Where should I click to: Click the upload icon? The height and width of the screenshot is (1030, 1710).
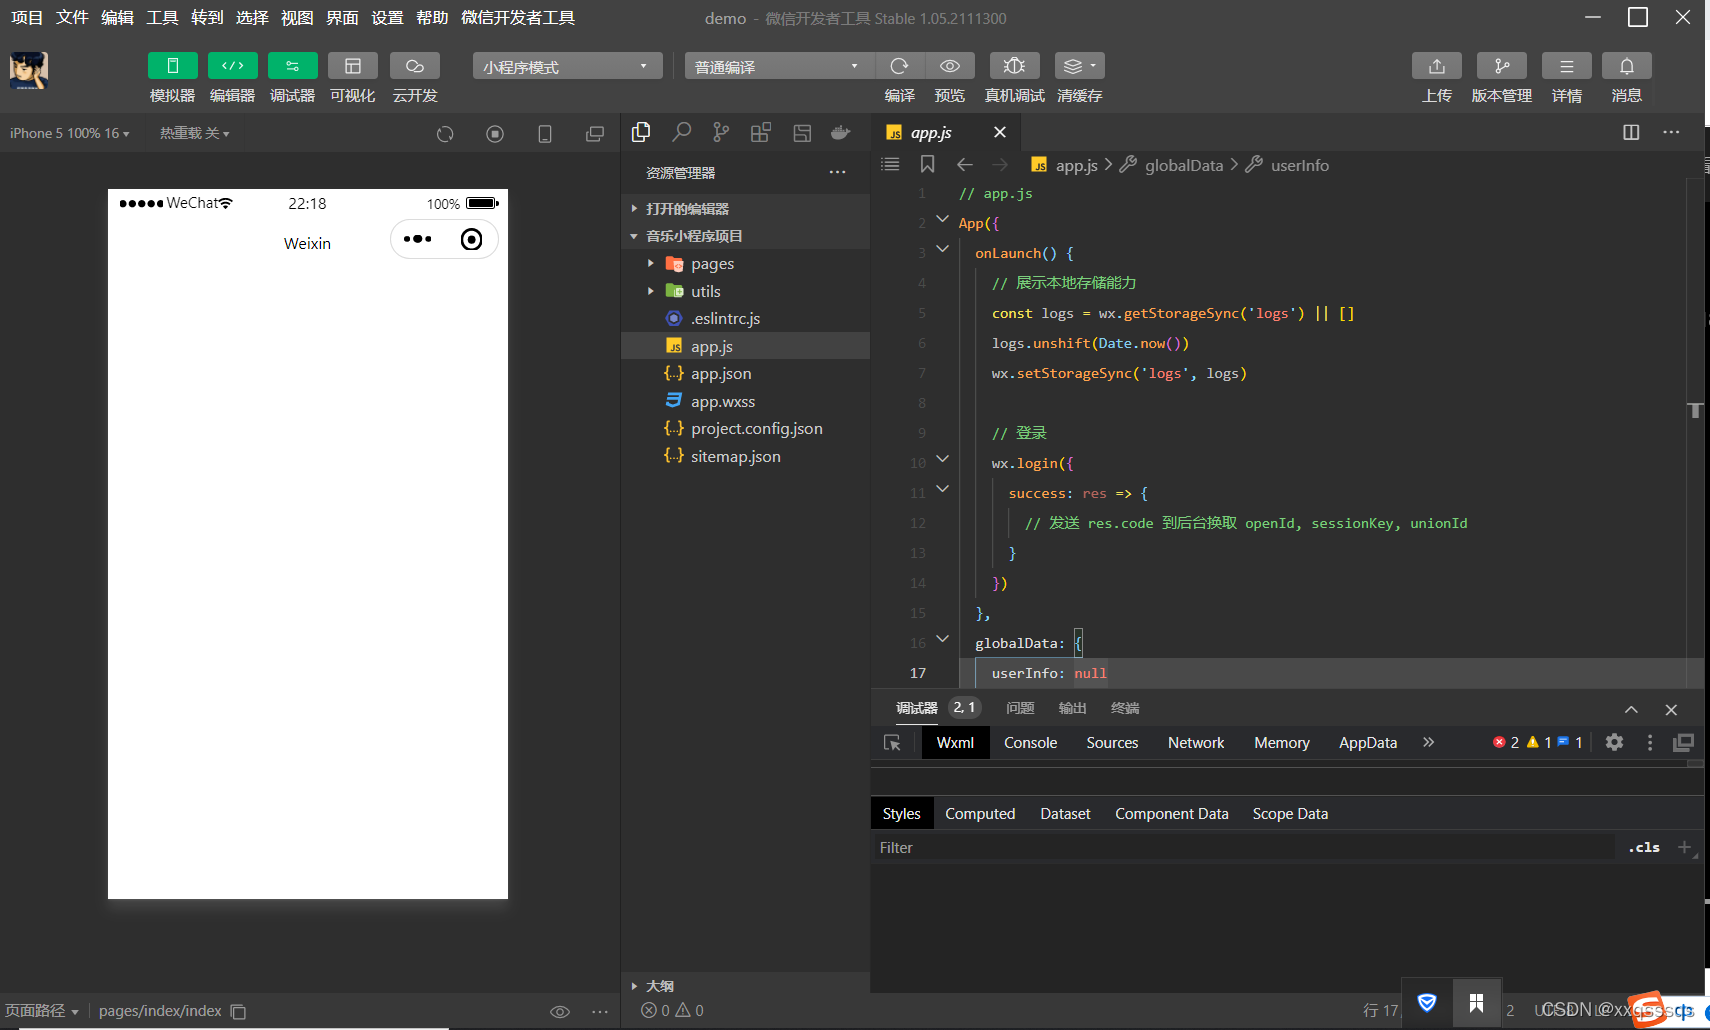tap(1437, 66)
